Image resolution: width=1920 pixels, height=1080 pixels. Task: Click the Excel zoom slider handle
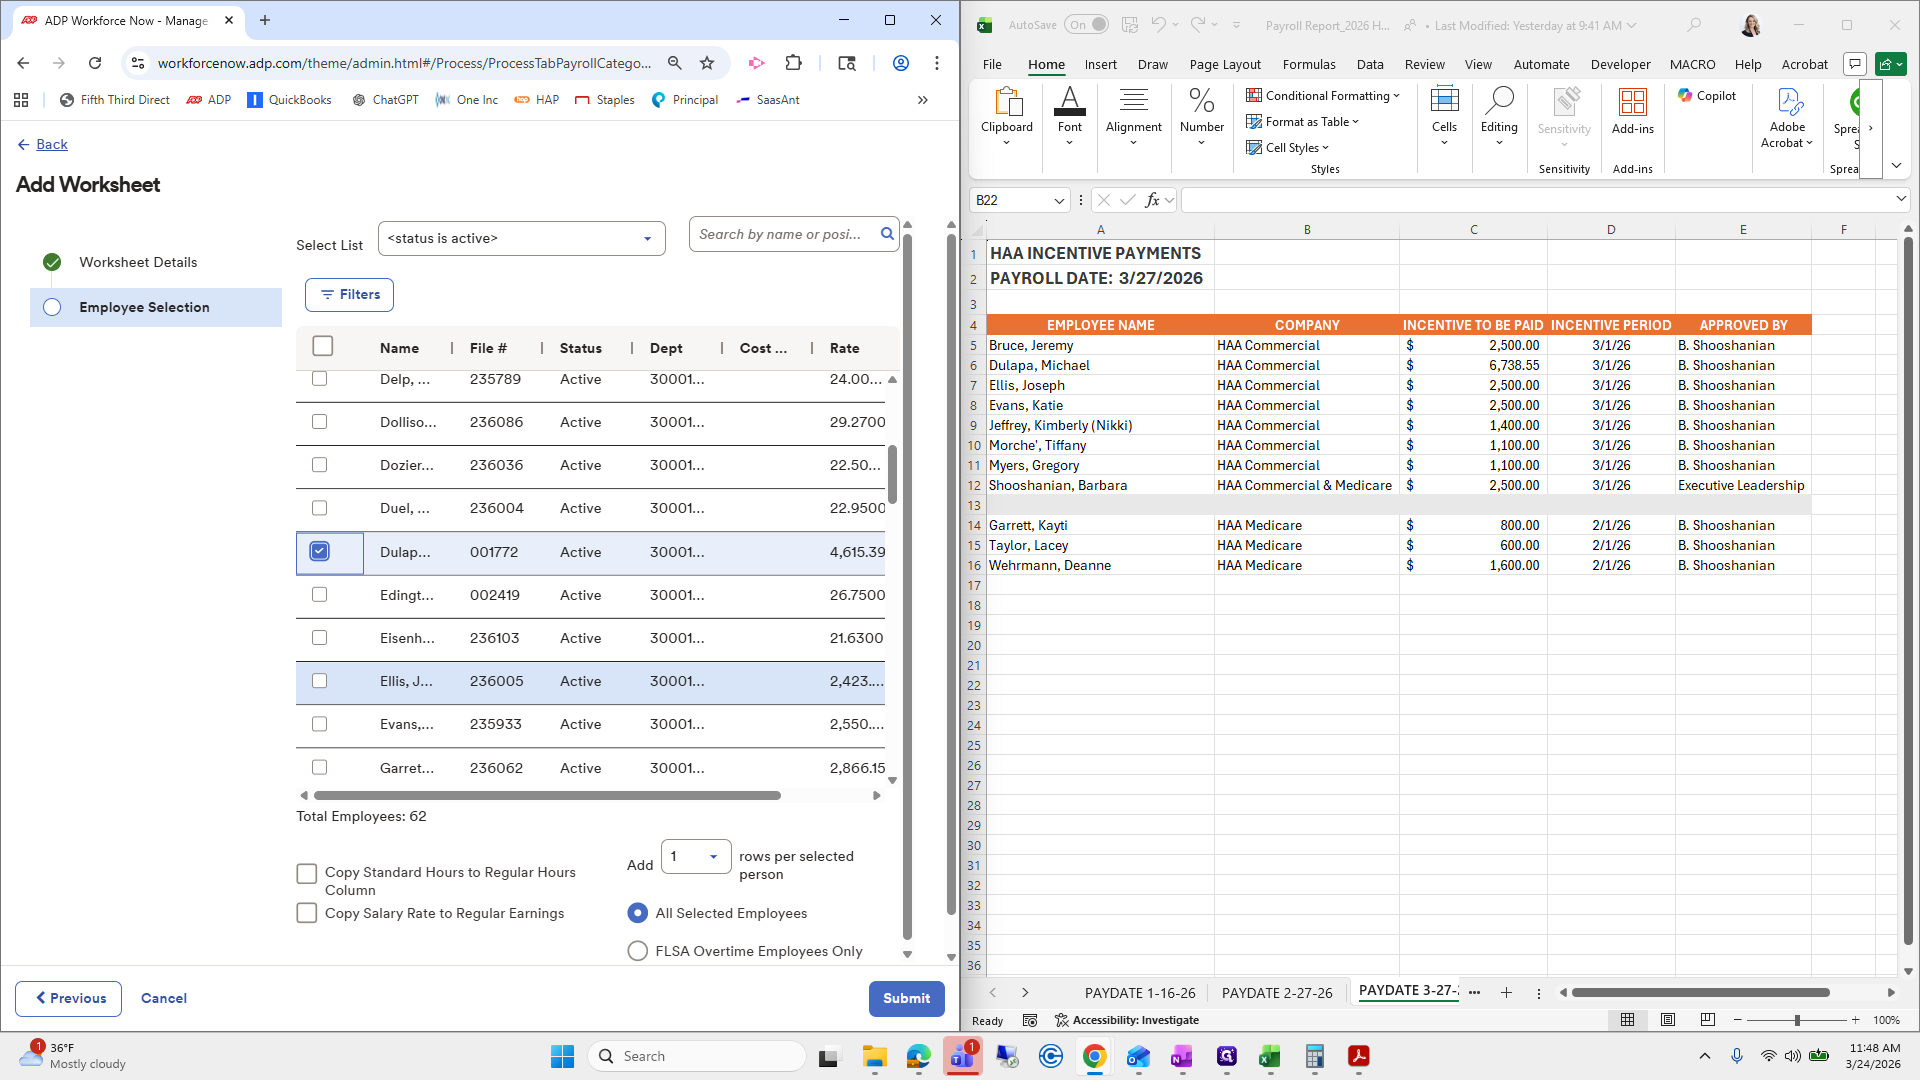point(1797,1020)
